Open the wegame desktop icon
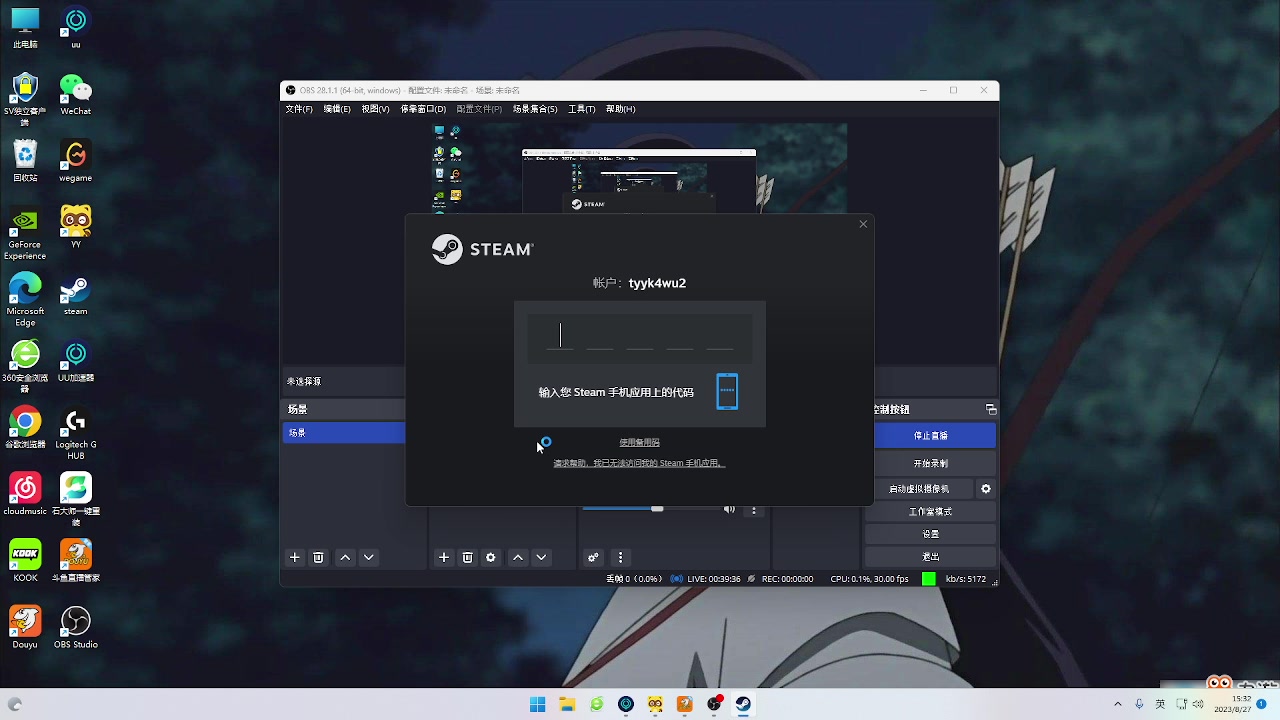1280x720 pixels. tap(76, 162)
